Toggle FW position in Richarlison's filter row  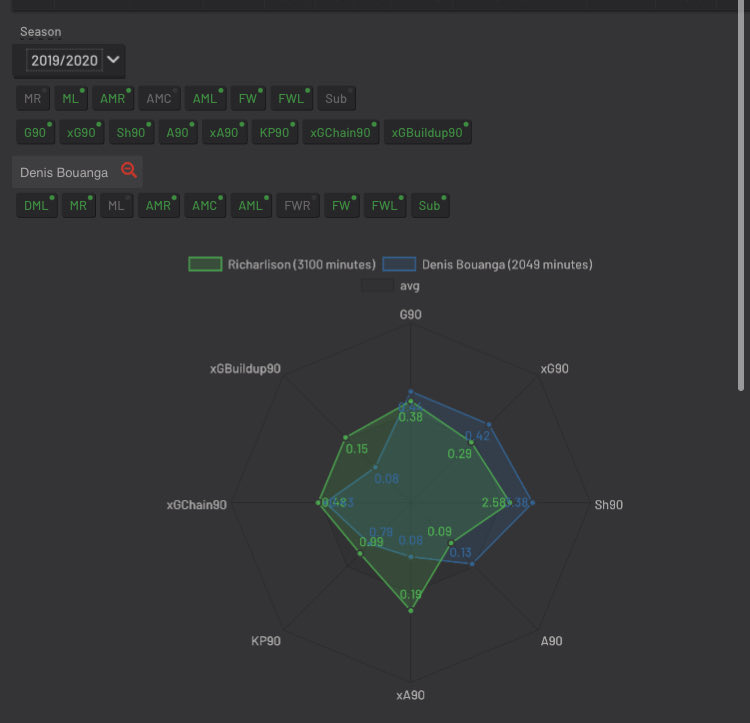click(248, 99)
